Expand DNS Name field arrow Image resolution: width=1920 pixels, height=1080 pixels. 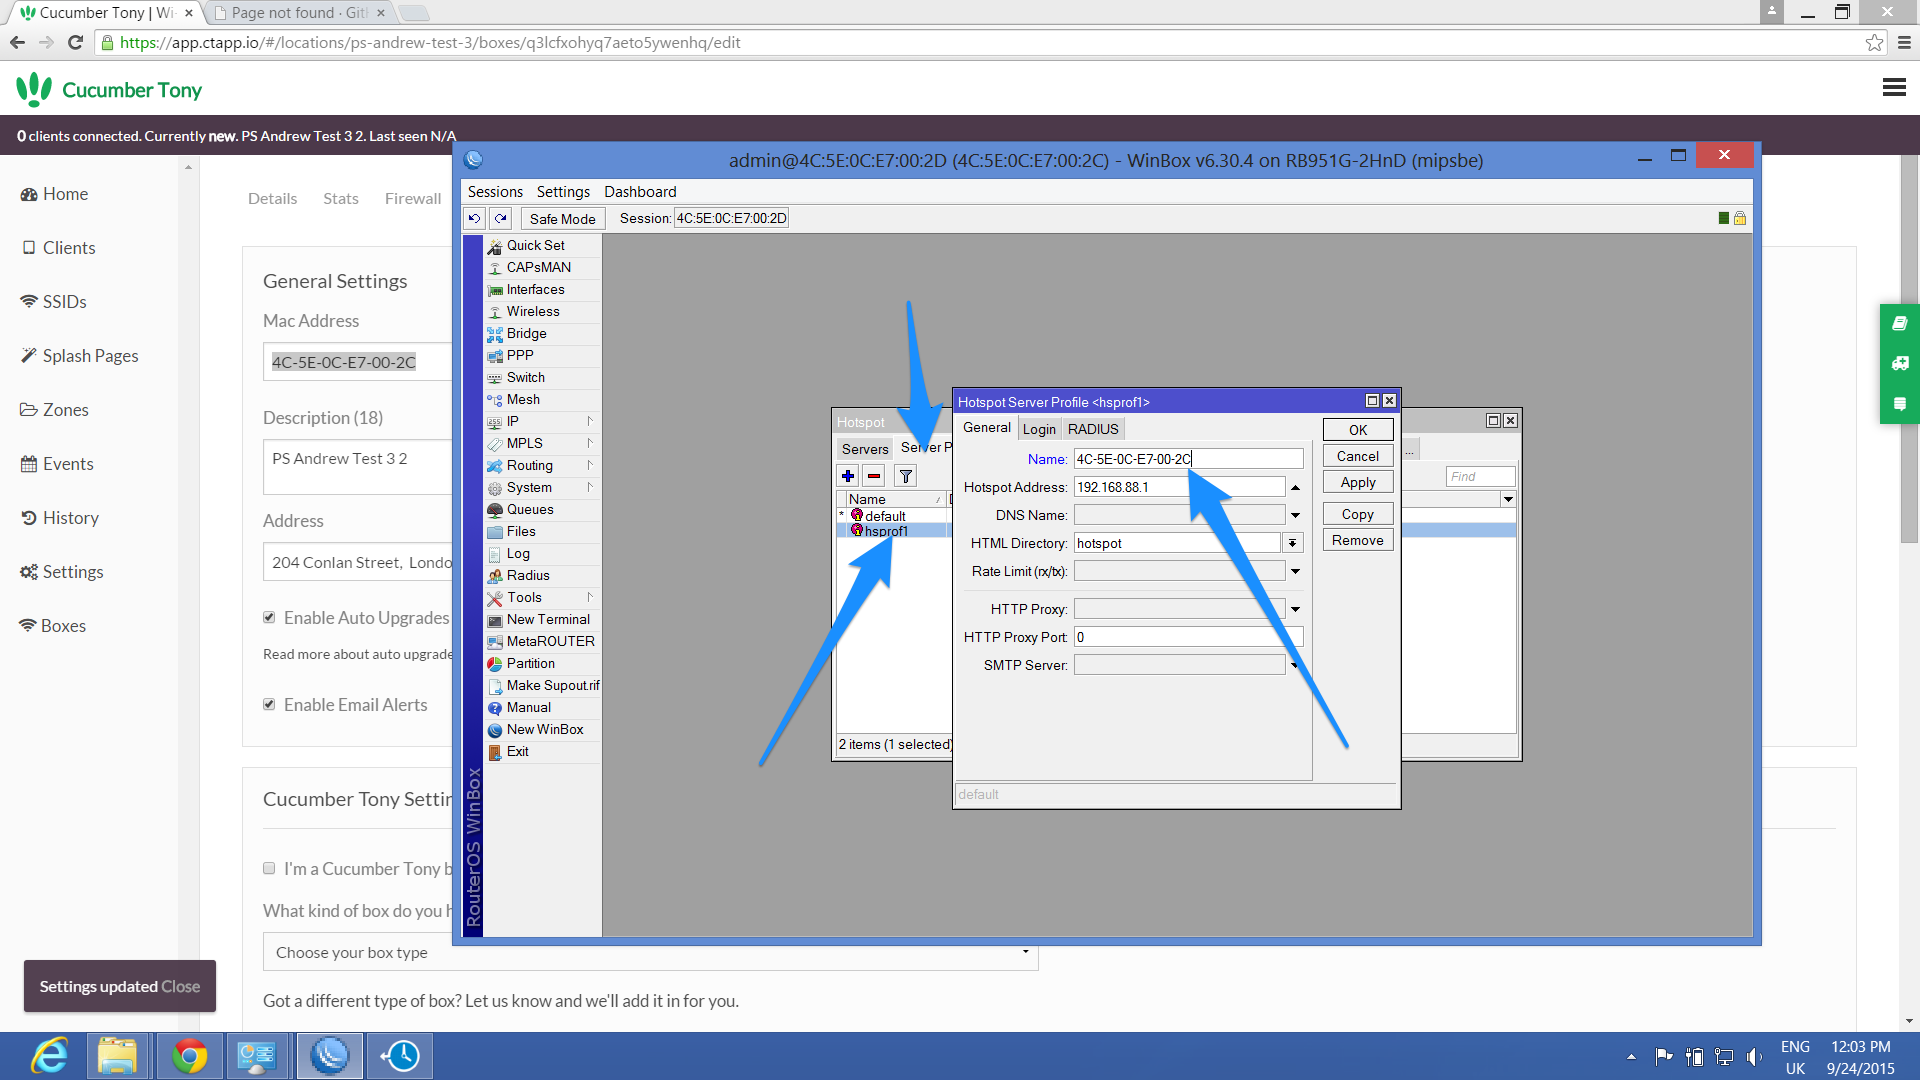coord(1295,515)
